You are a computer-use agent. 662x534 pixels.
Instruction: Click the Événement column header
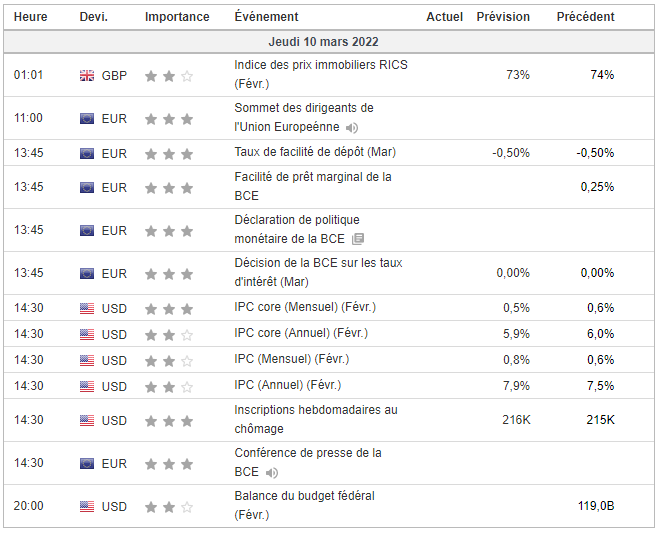pyautogui.click(x=266, y=17)
